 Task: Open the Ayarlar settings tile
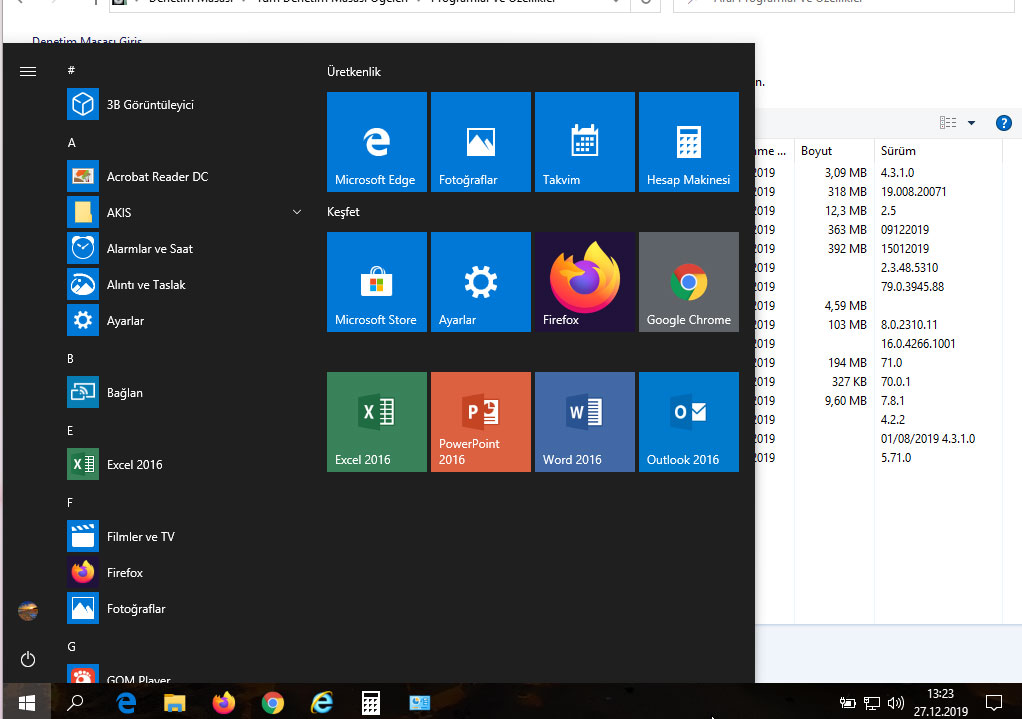pos(481,282)
